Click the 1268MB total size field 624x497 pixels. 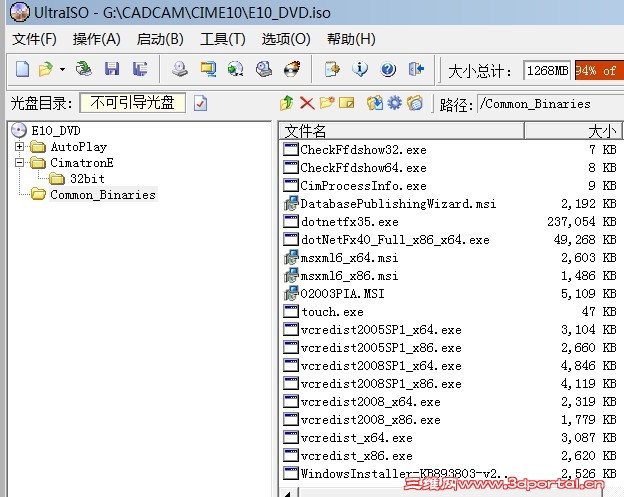click(x=547, y=70)
